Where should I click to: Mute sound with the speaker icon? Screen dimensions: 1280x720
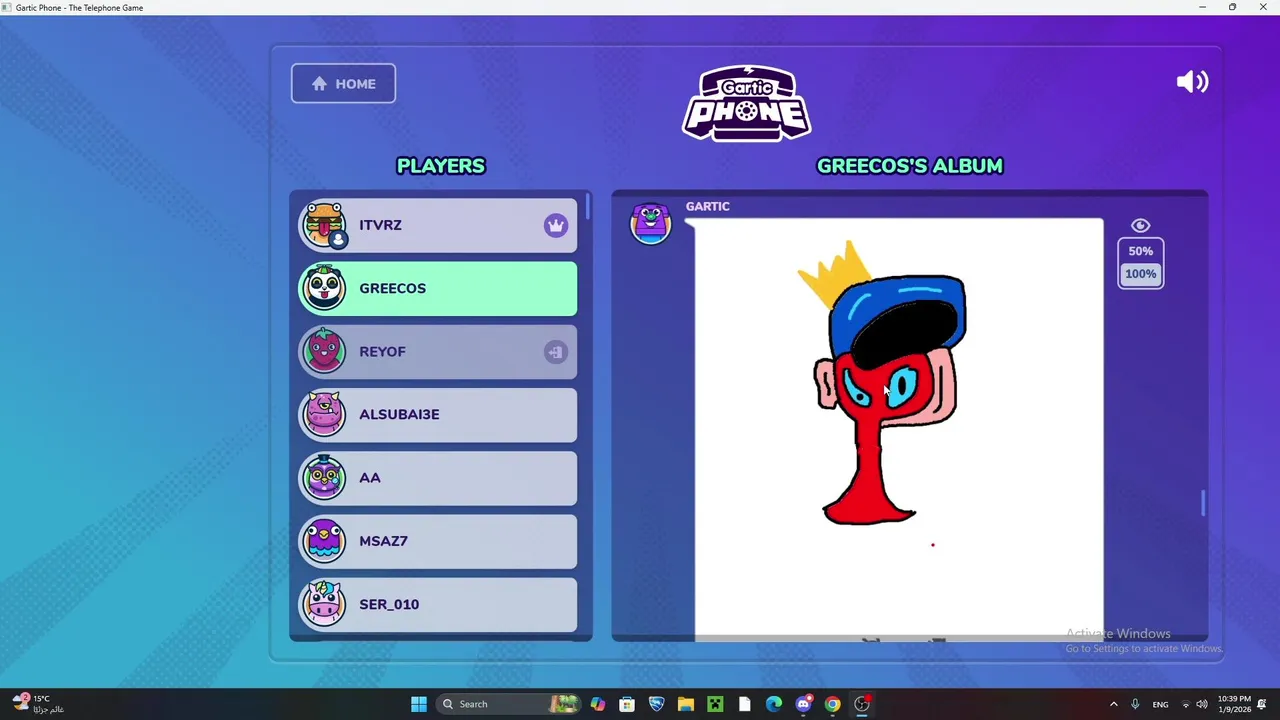(x=1192, y=82)
